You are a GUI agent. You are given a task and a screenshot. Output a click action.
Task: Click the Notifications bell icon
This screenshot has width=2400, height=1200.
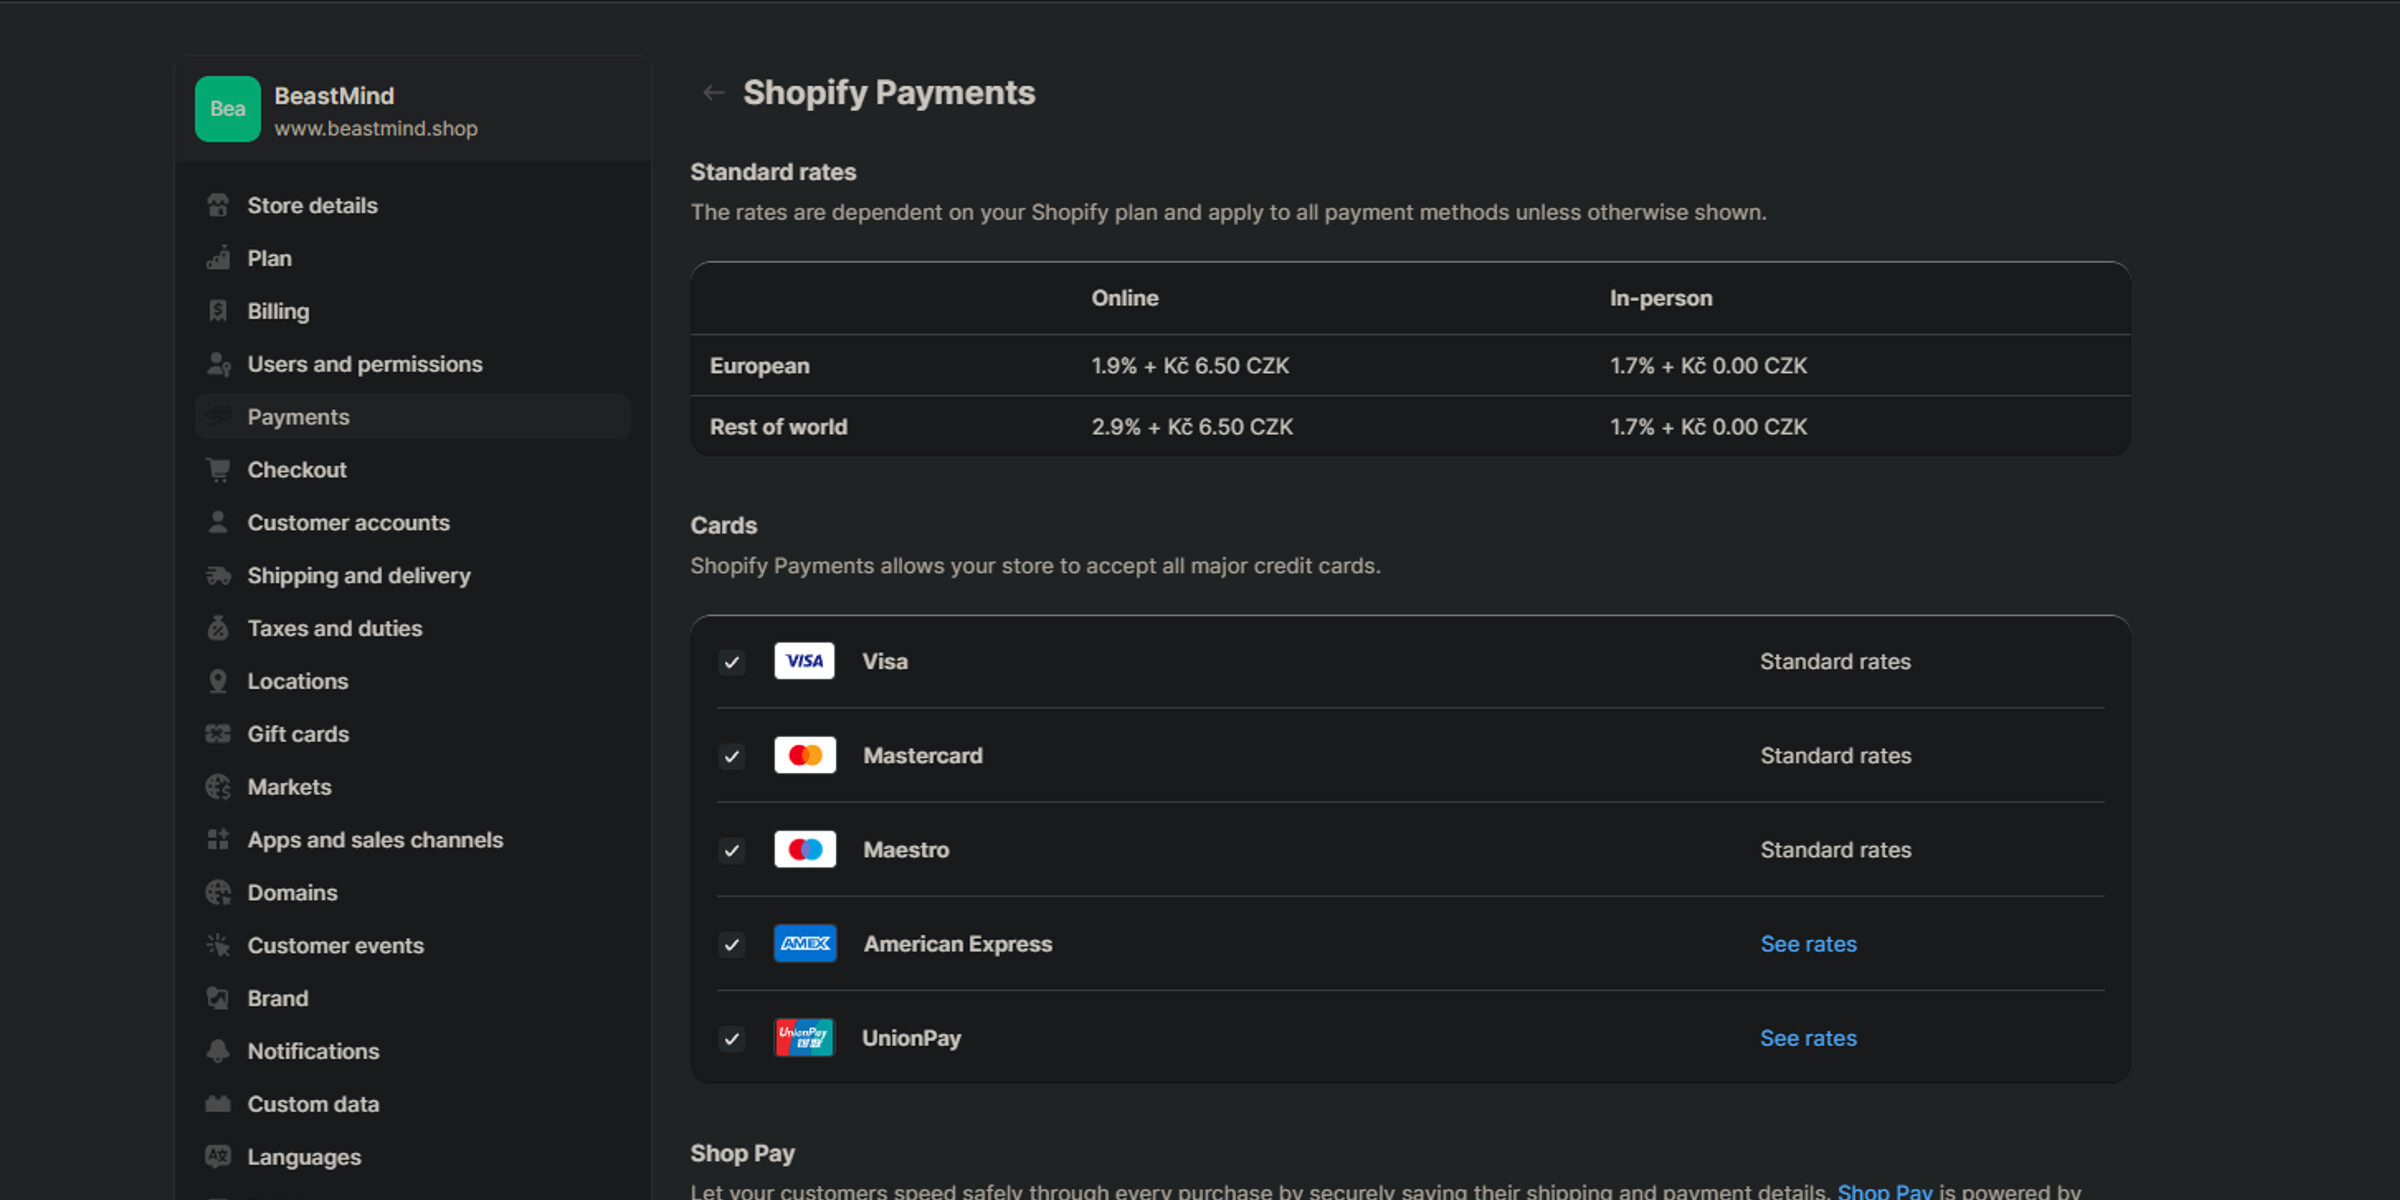point(218,1051)
